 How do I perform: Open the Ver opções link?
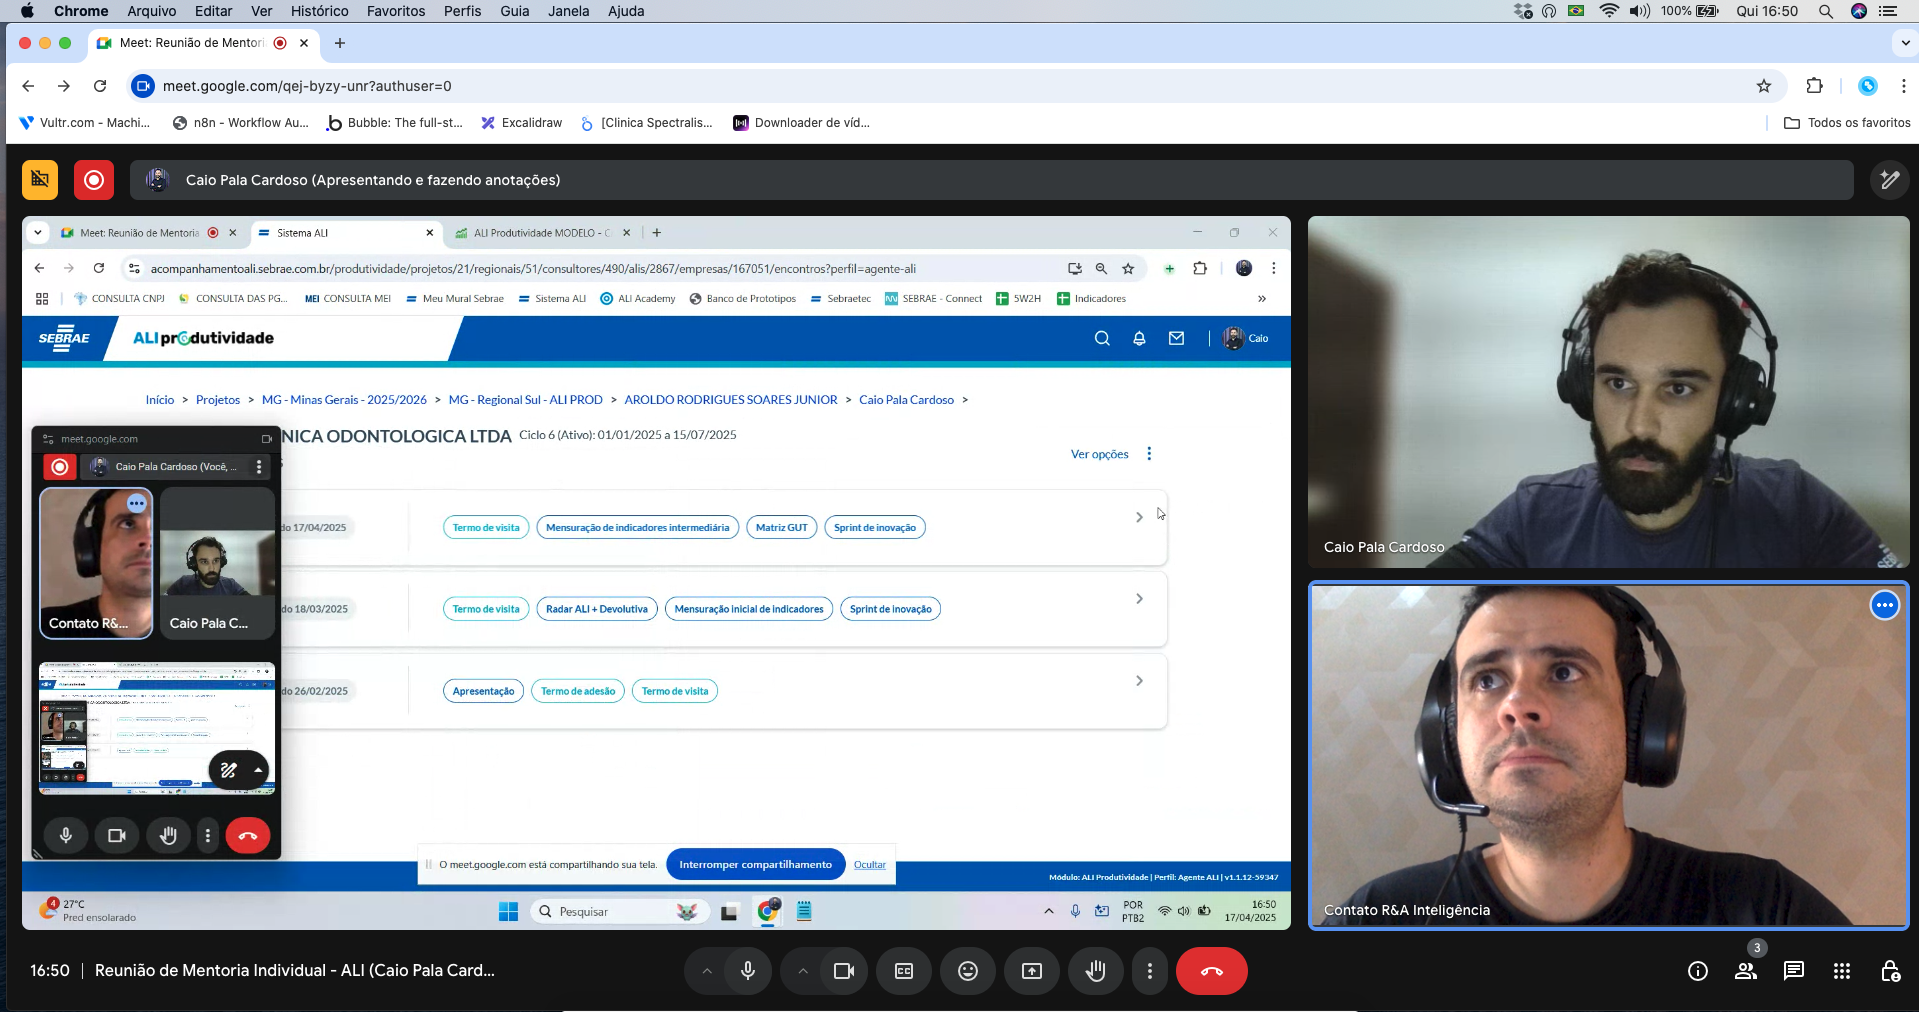point(1099,454)
